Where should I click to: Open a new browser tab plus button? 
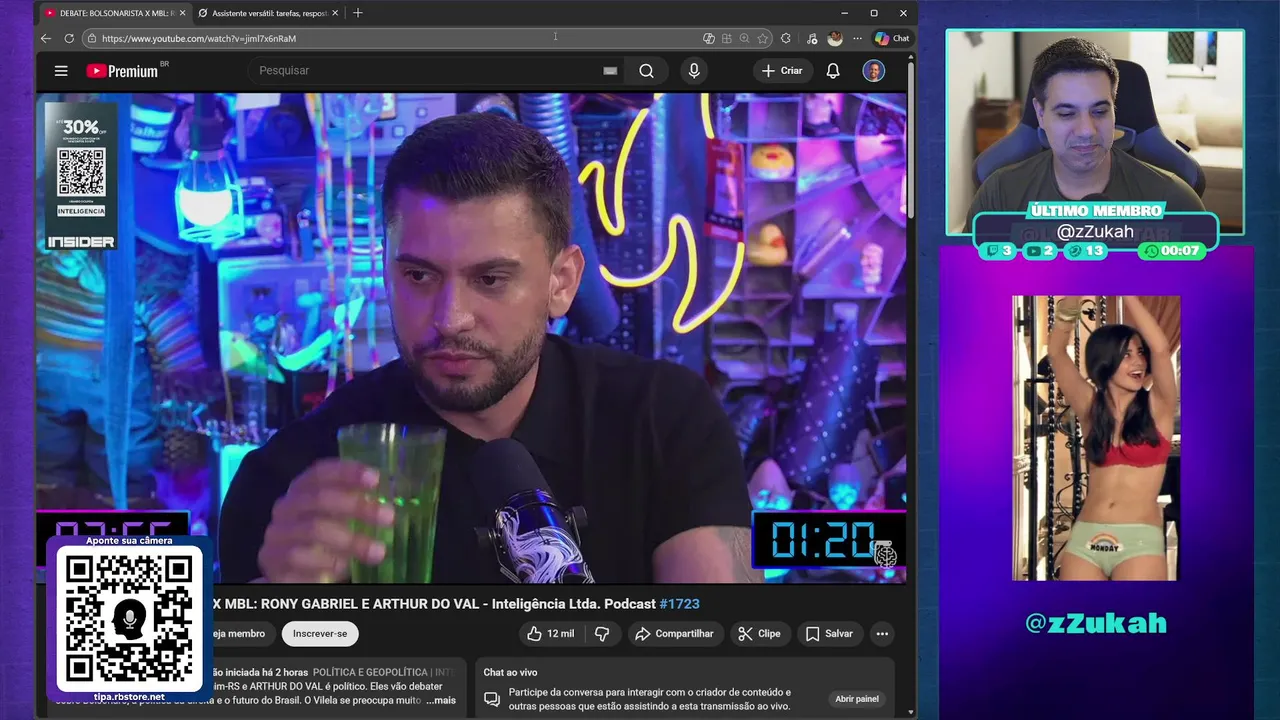[358, 13]
